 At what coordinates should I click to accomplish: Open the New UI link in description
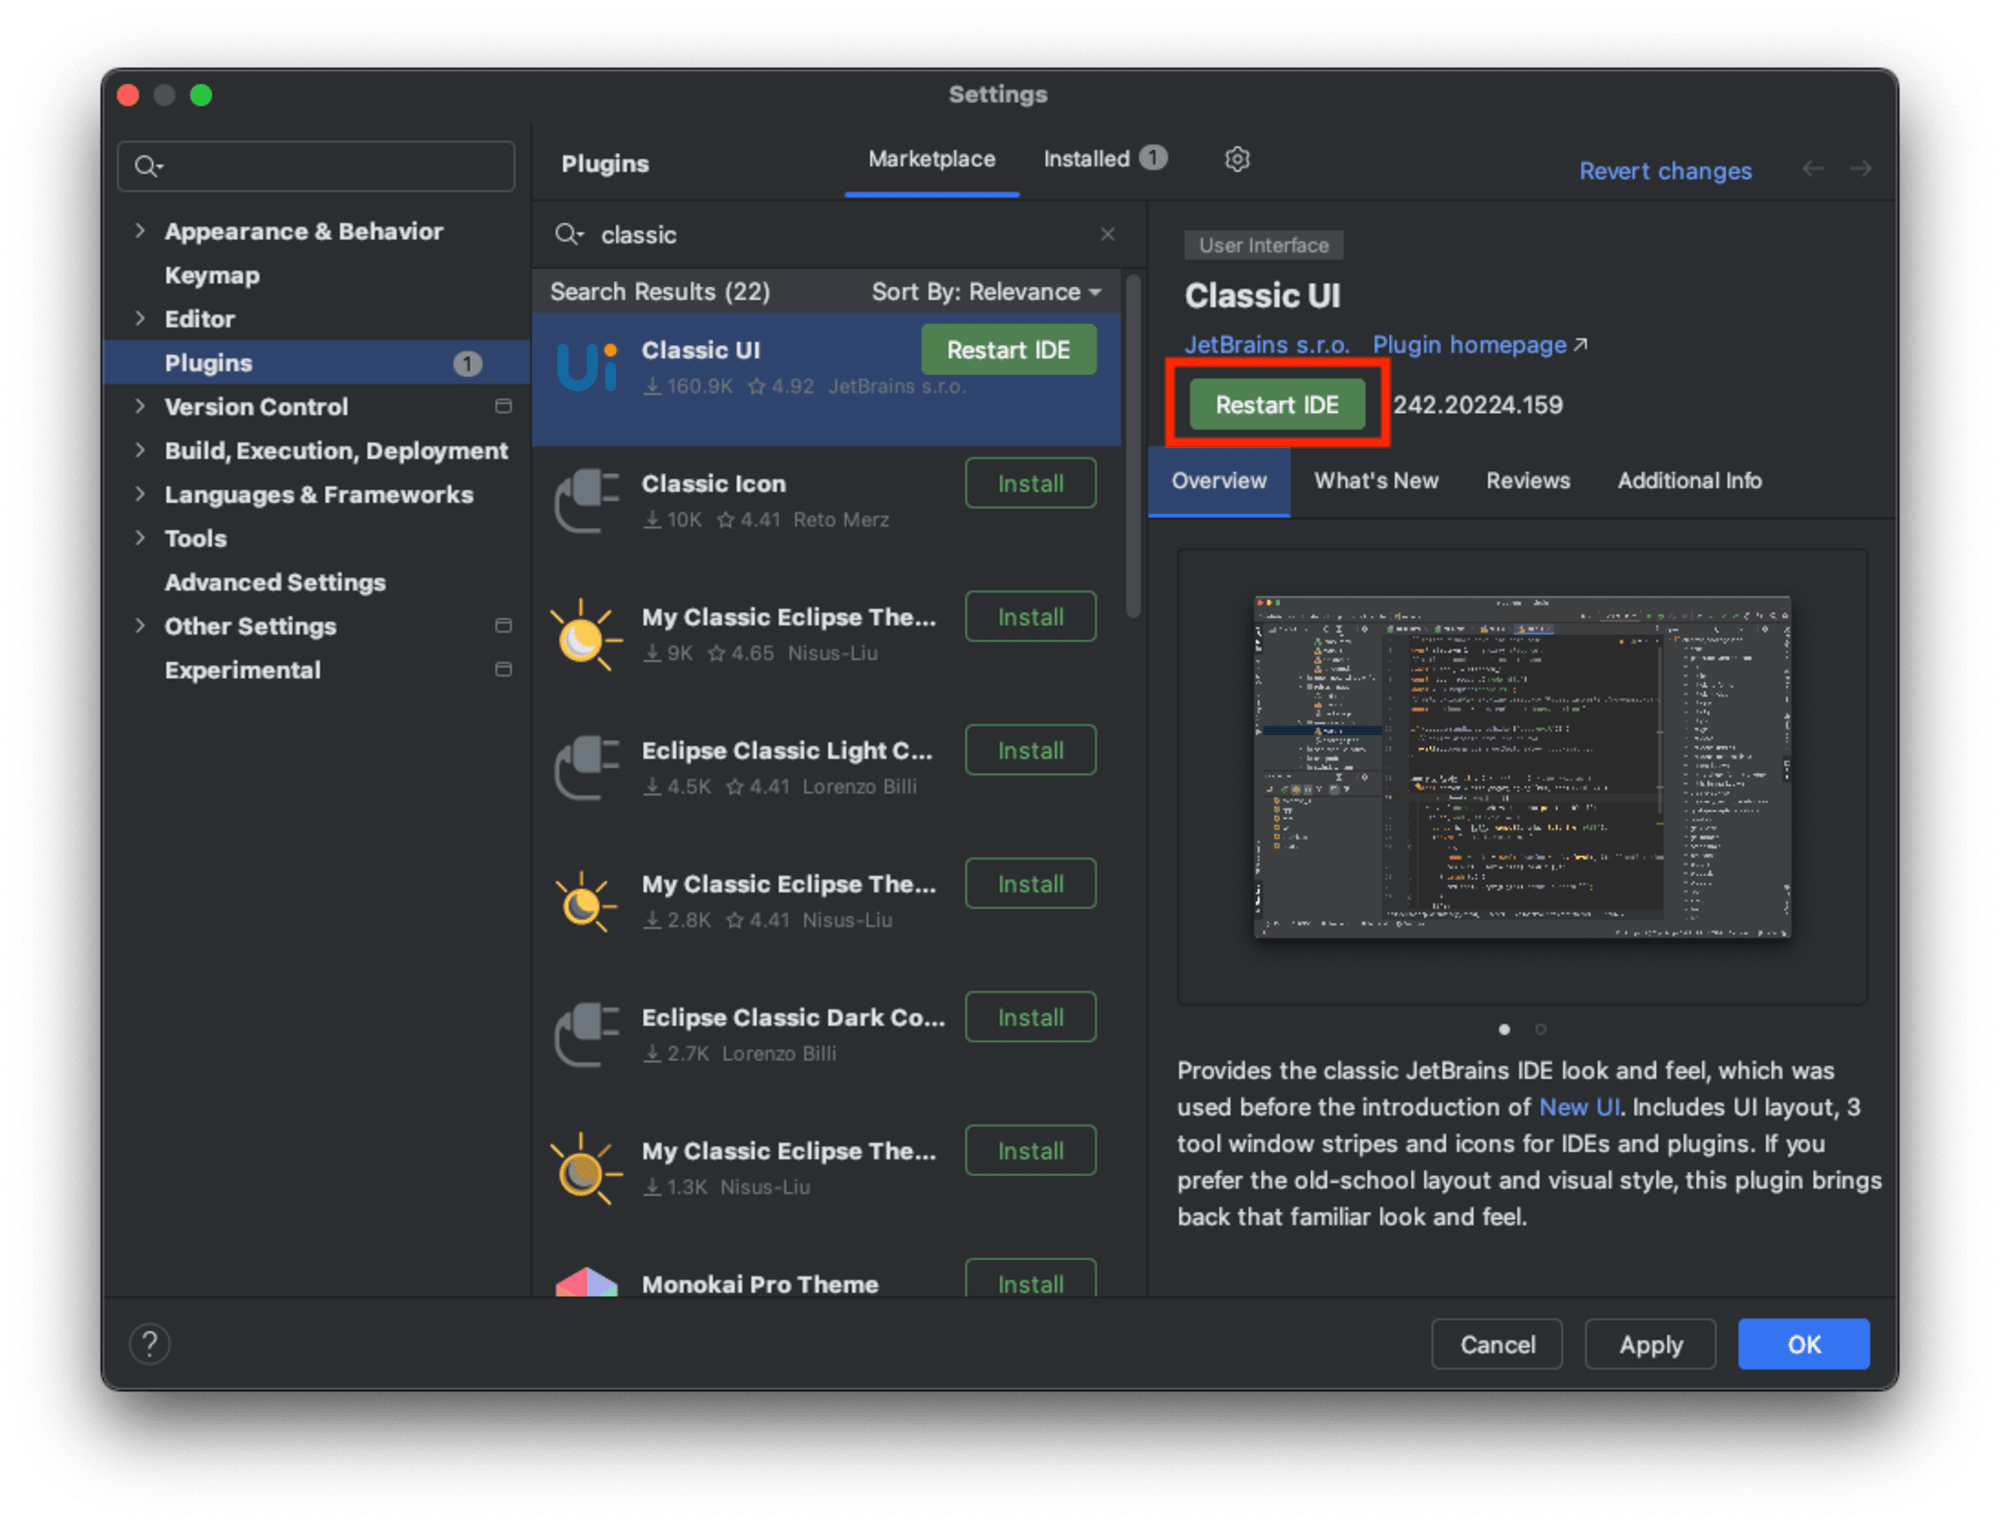1579,1107
